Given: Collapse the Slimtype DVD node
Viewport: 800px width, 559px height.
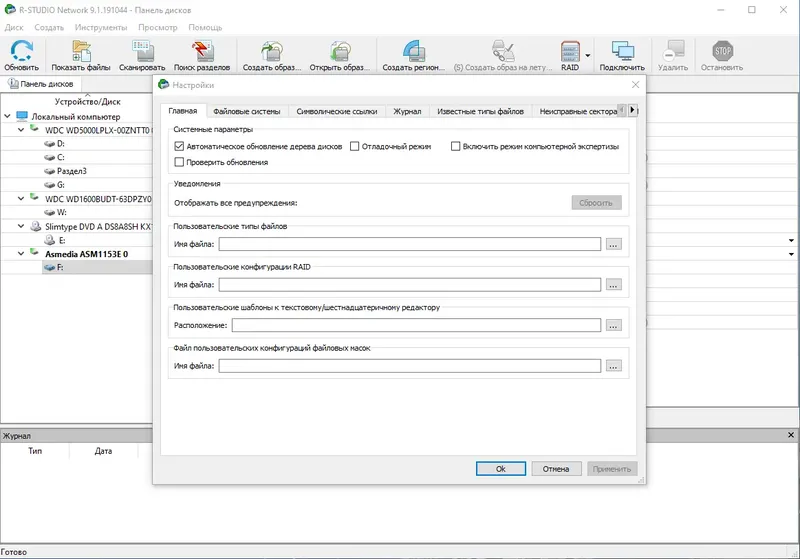Looking at the screenshot, I should pyautogui.click(x=21, y=226).
